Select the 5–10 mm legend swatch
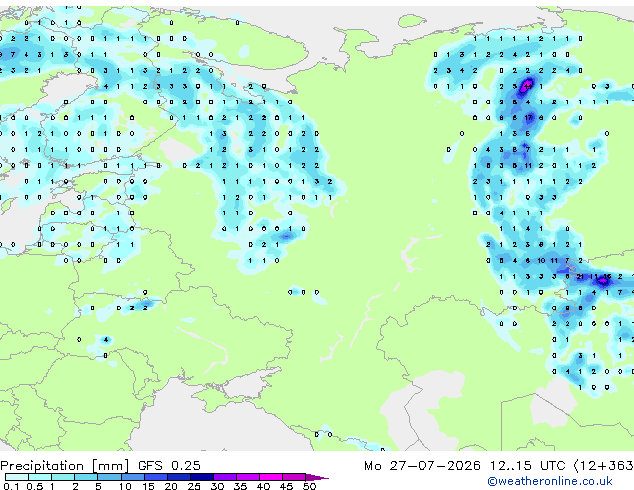The height and width of the screenshot is (490, 634). [x=109, y=477]
